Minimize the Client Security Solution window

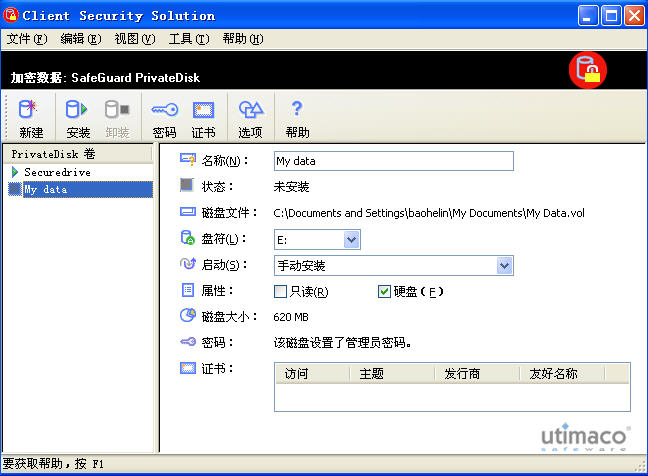pyautogui.click(x=588, y=16)
